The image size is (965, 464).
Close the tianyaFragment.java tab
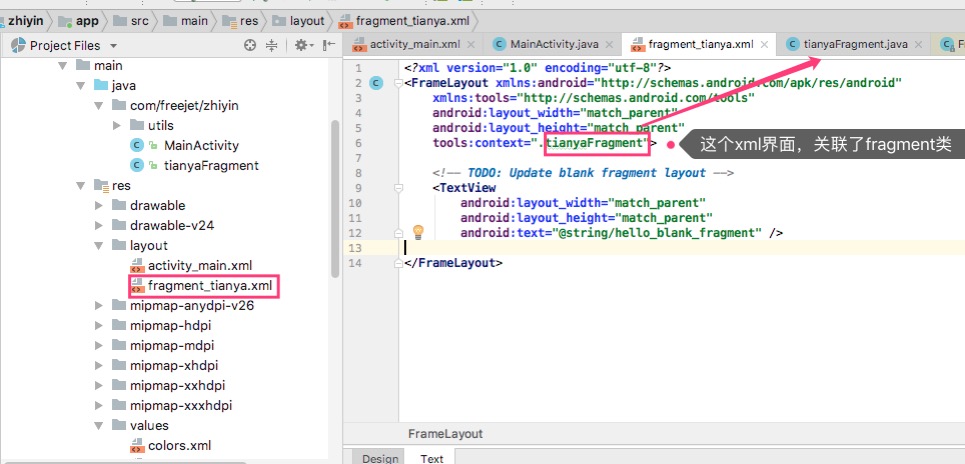click(919, 44)
